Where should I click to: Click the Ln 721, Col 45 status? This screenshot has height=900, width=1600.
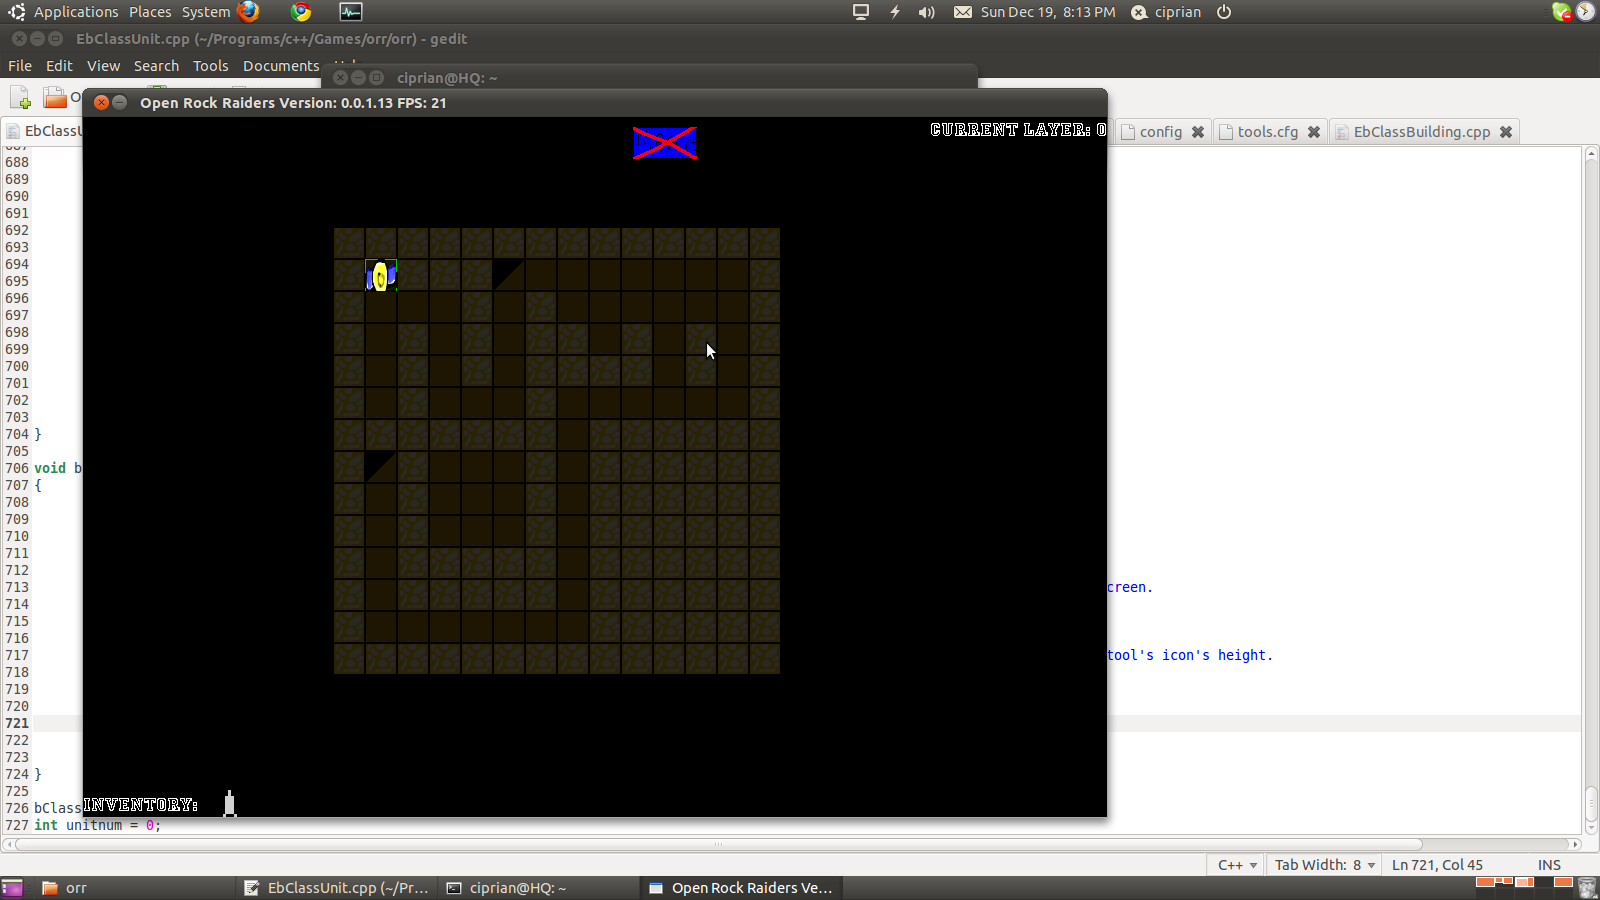click(1437, 865)
